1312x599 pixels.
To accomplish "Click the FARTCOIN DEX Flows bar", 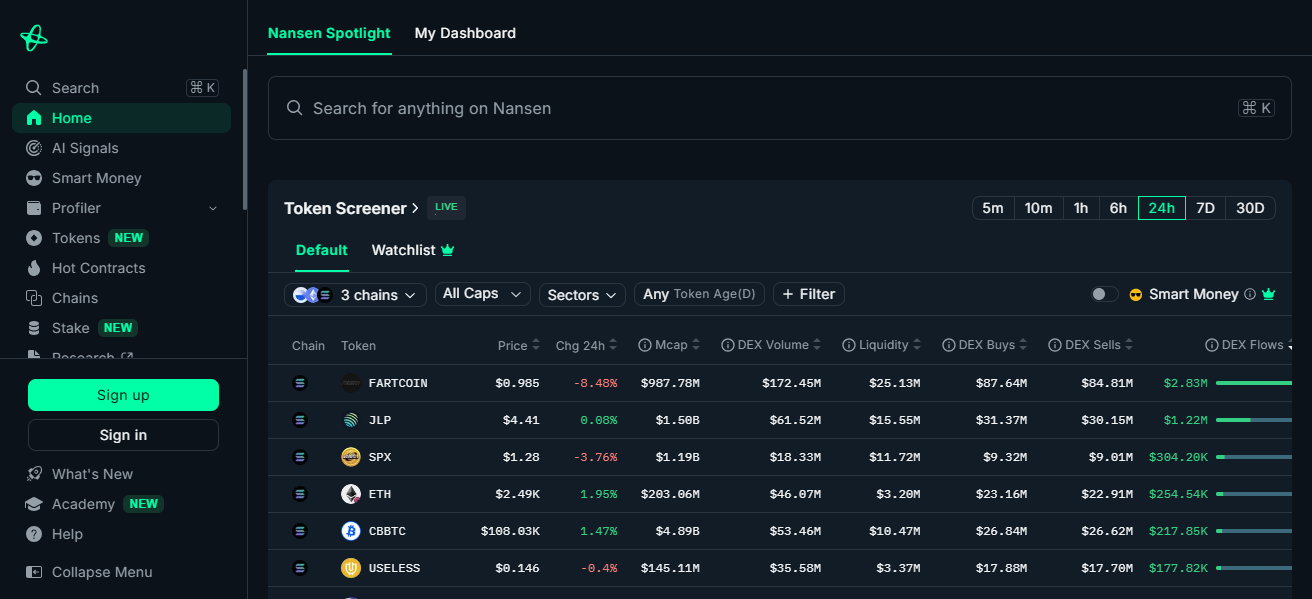I will coord(1253,383).
